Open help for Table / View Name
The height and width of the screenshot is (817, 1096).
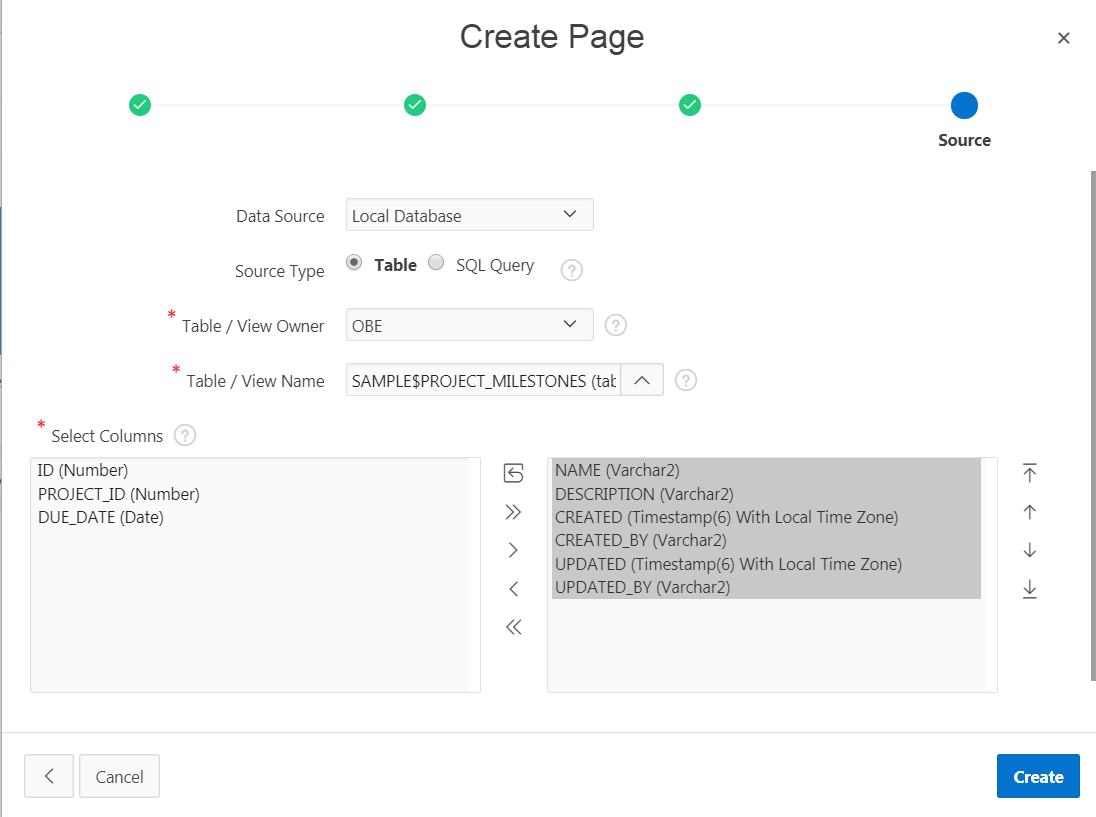click(x=686, y=380)
